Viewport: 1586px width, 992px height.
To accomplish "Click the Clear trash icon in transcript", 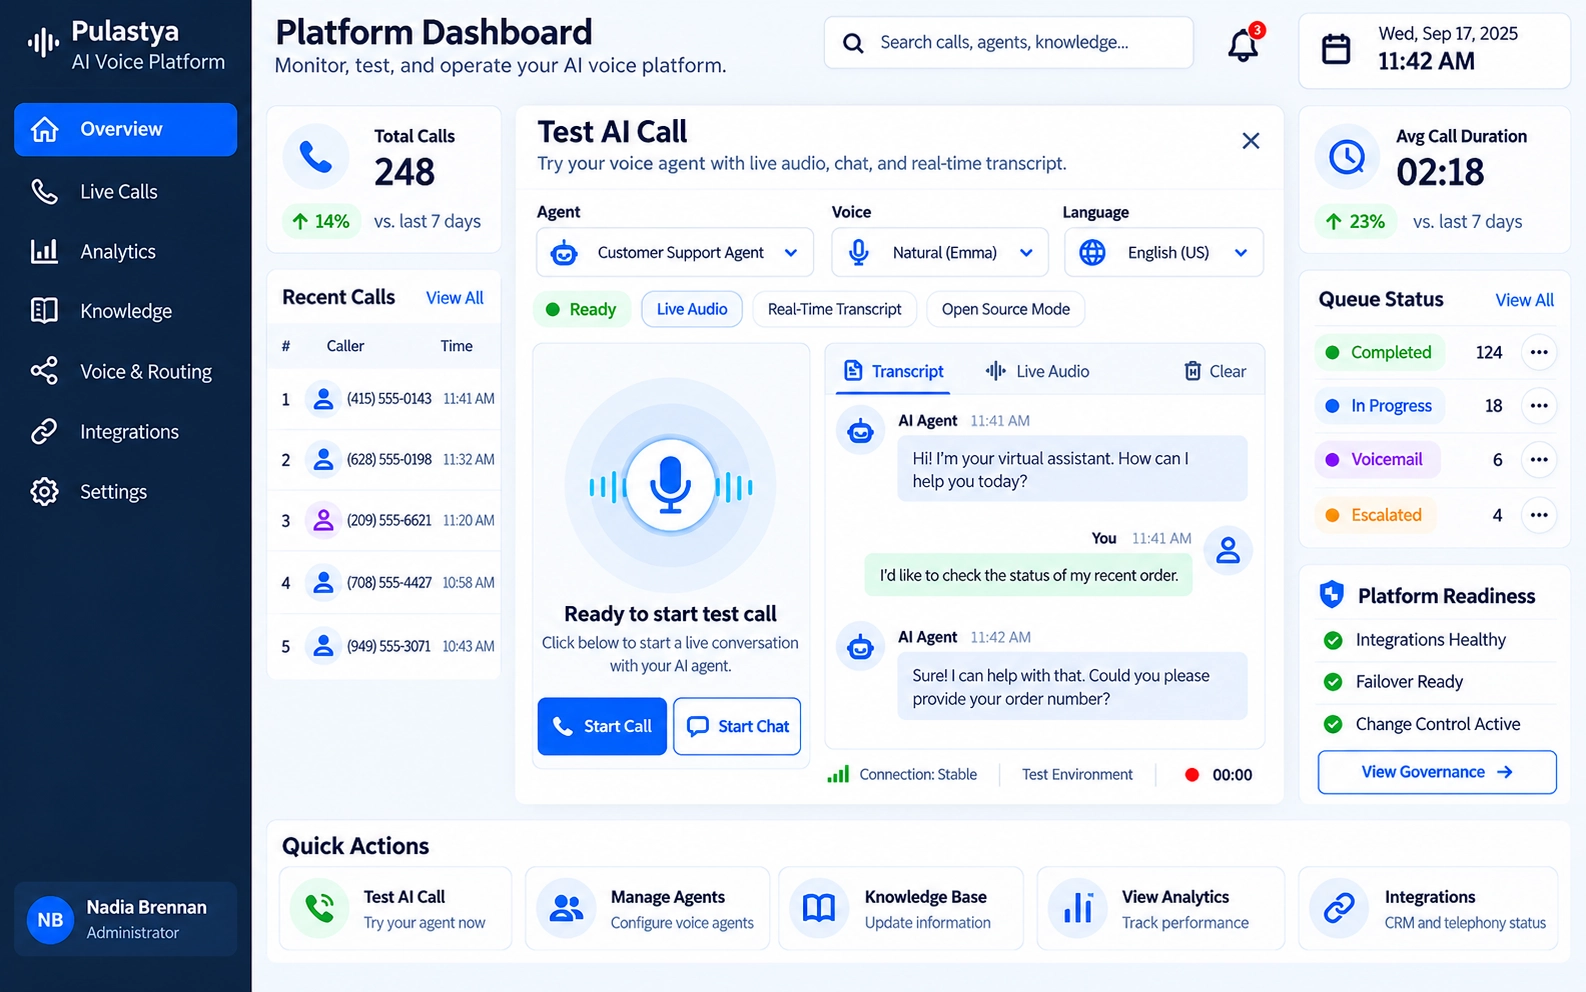I will [x=1193, y=371].
